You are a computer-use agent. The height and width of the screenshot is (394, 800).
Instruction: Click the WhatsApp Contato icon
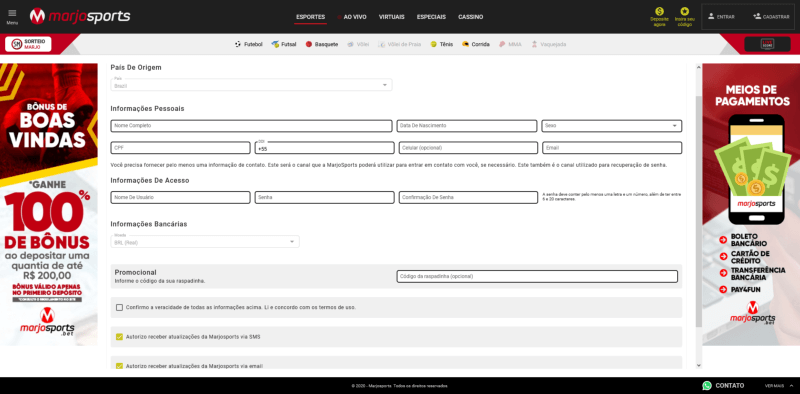pyautogui.click(x=707, y=386)
